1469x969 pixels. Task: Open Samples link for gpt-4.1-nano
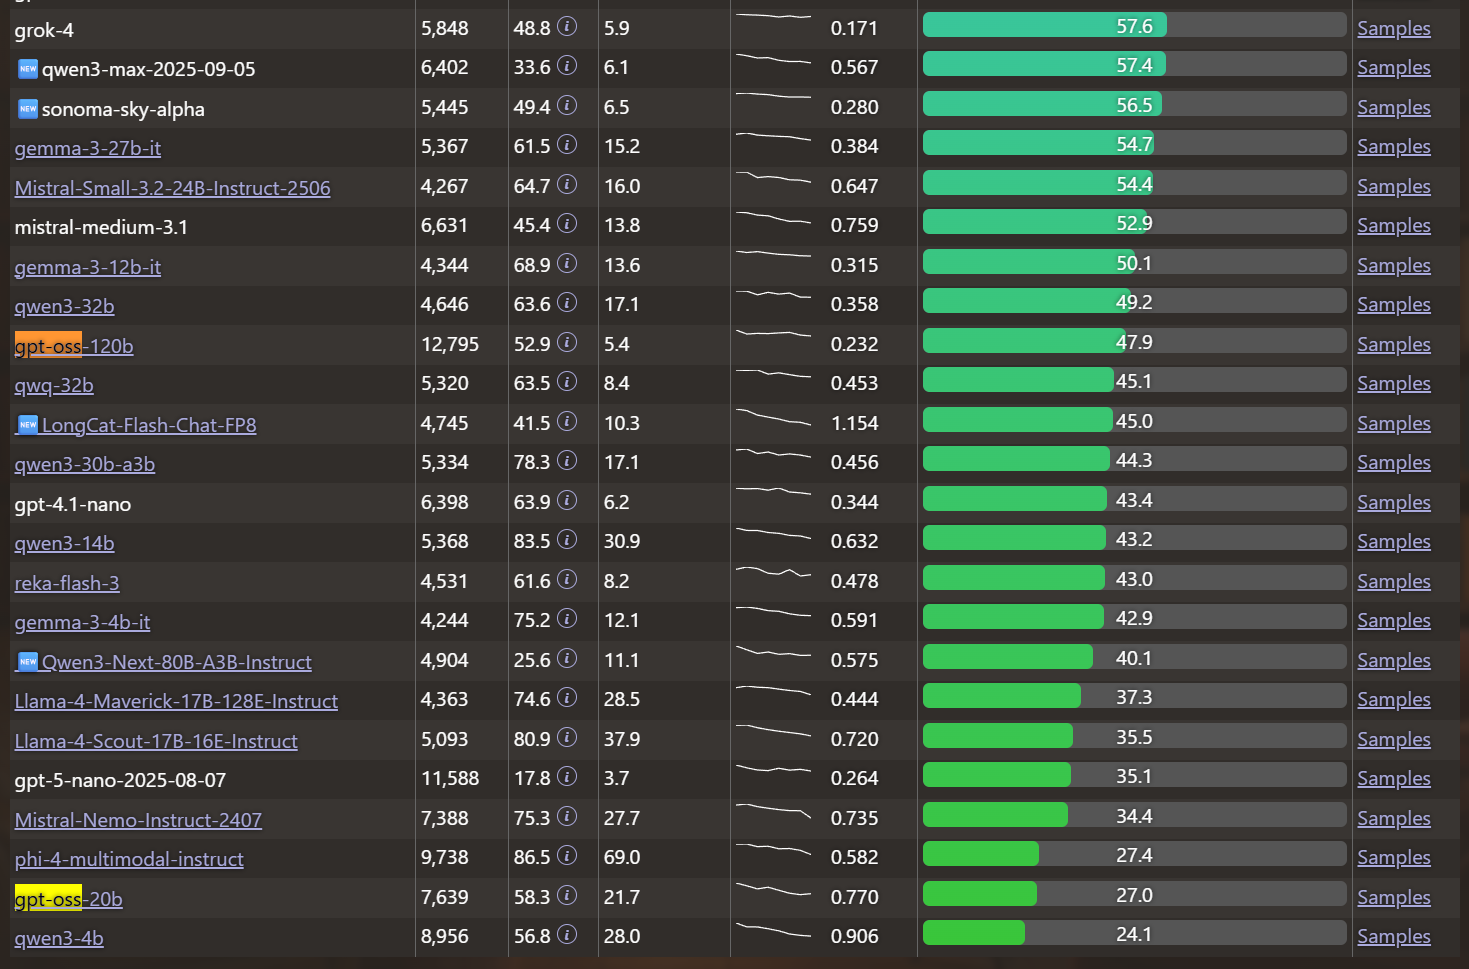pyautogui.click(x=1394, y=502)
